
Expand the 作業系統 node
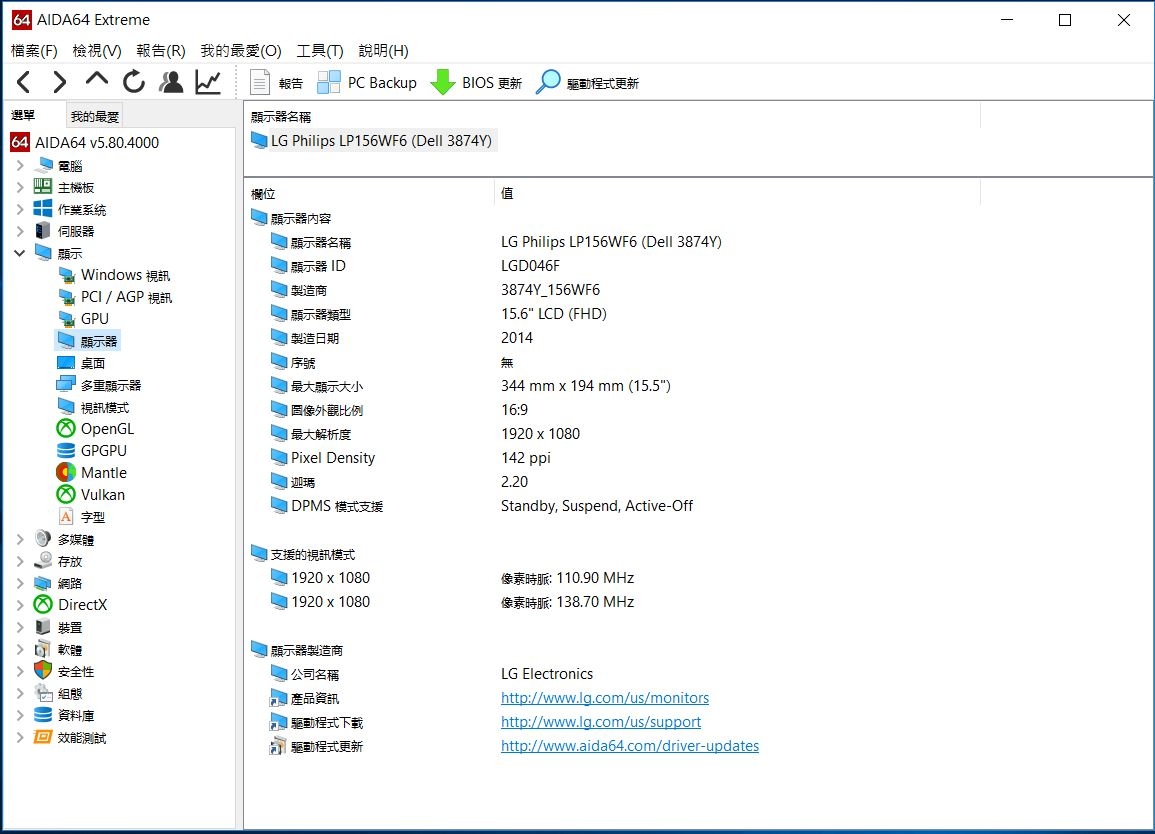tap(20, 210)
